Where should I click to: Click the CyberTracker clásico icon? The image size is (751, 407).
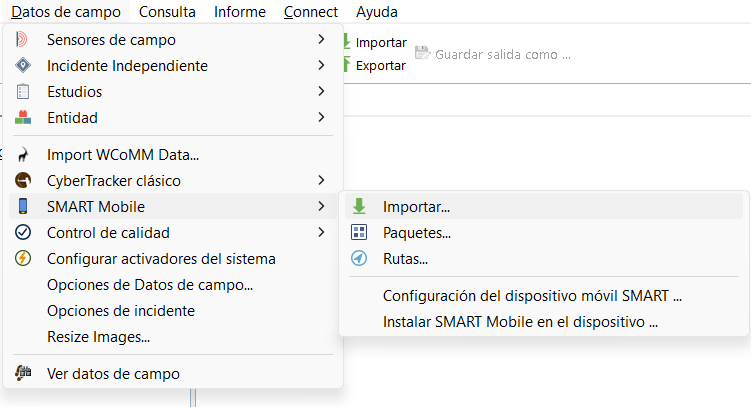[x=23, y=181]
